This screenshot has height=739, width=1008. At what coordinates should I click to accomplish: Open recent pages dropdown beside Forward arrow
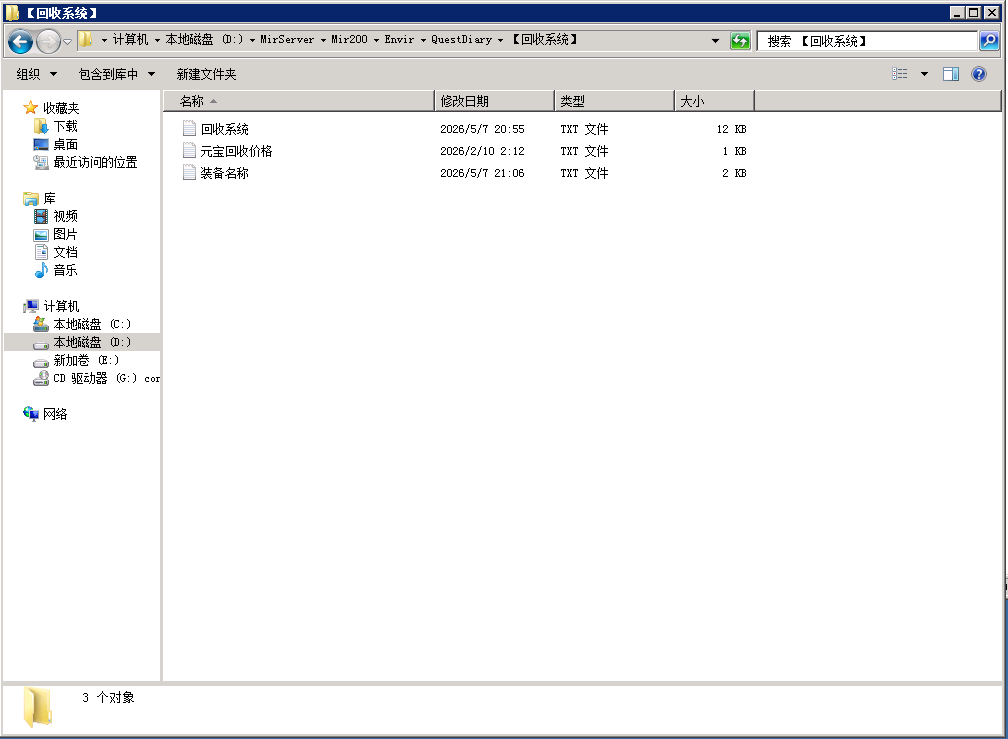[x=67, y=42]
